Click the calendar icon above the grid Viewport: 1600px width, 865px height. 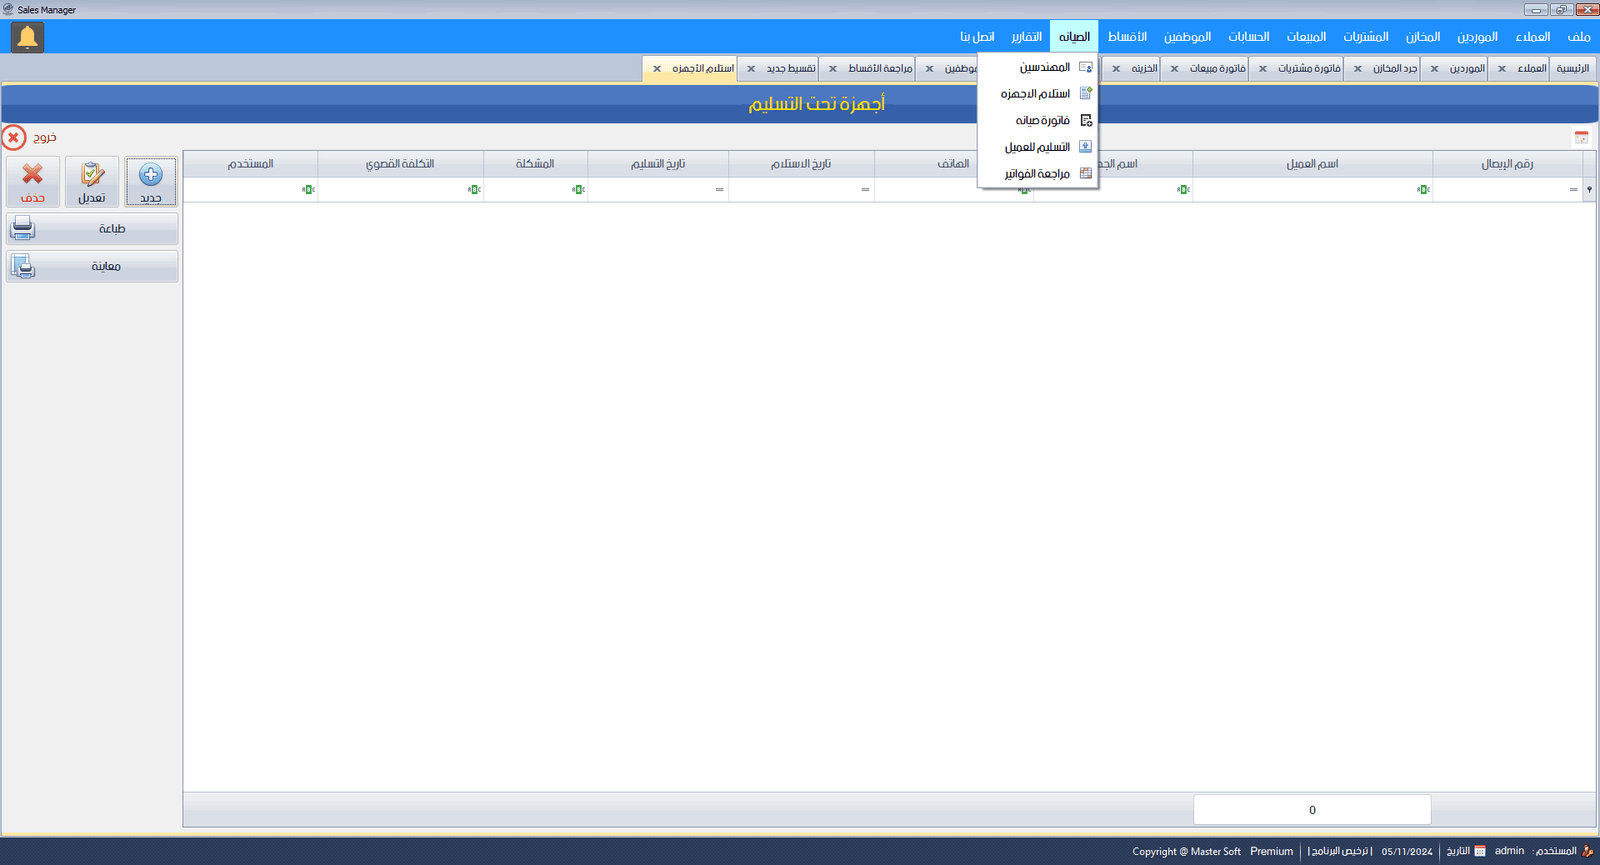pos(1581,137)
